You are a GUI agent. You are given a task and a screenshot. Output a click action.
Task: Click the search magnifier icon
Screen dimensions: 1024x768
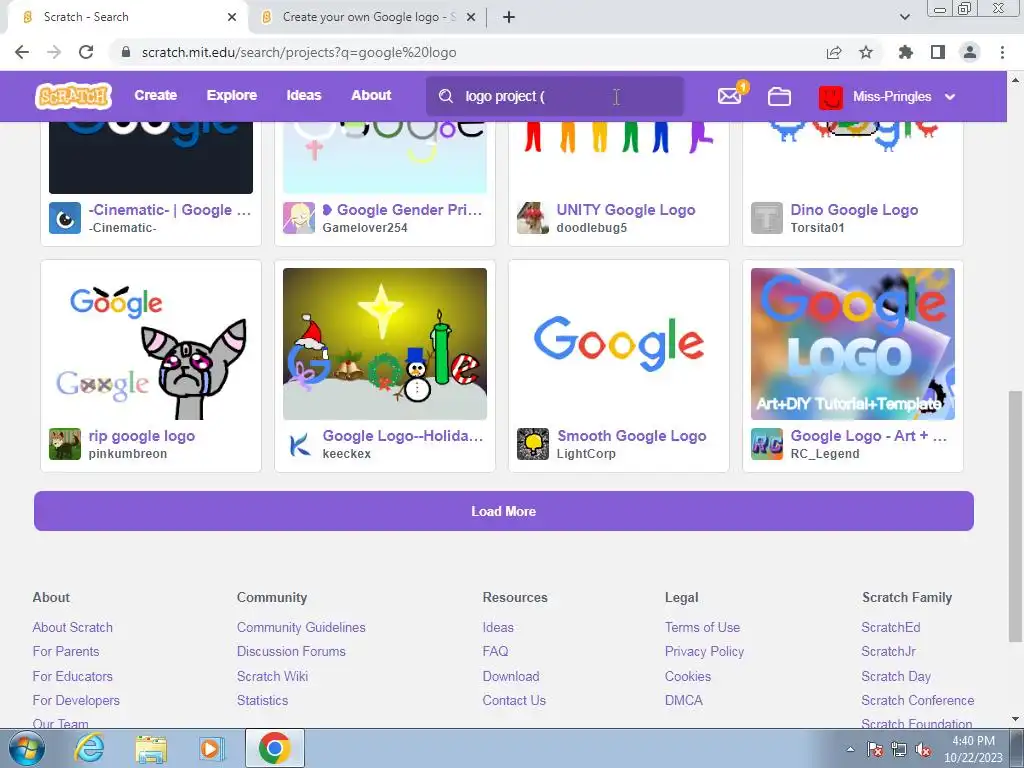pos(446,96)
